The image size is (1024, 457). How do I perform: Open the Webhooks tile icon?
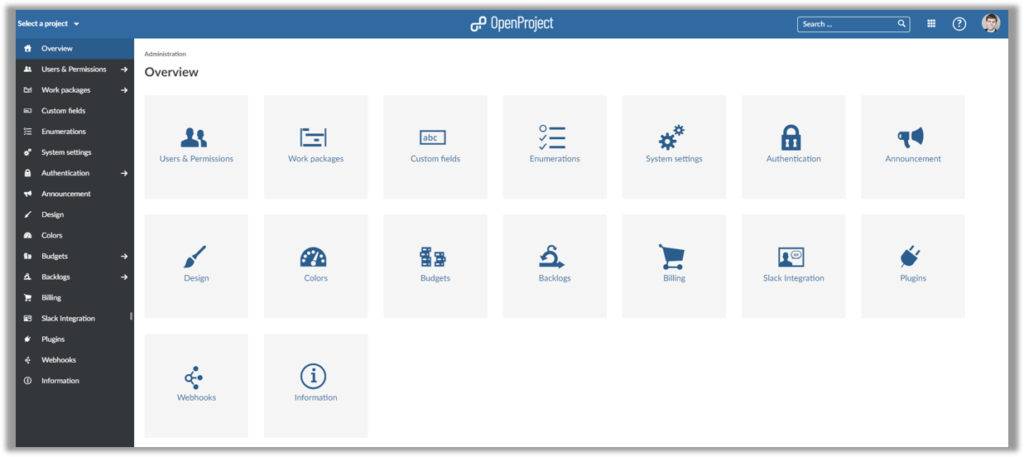click(196, 377)
